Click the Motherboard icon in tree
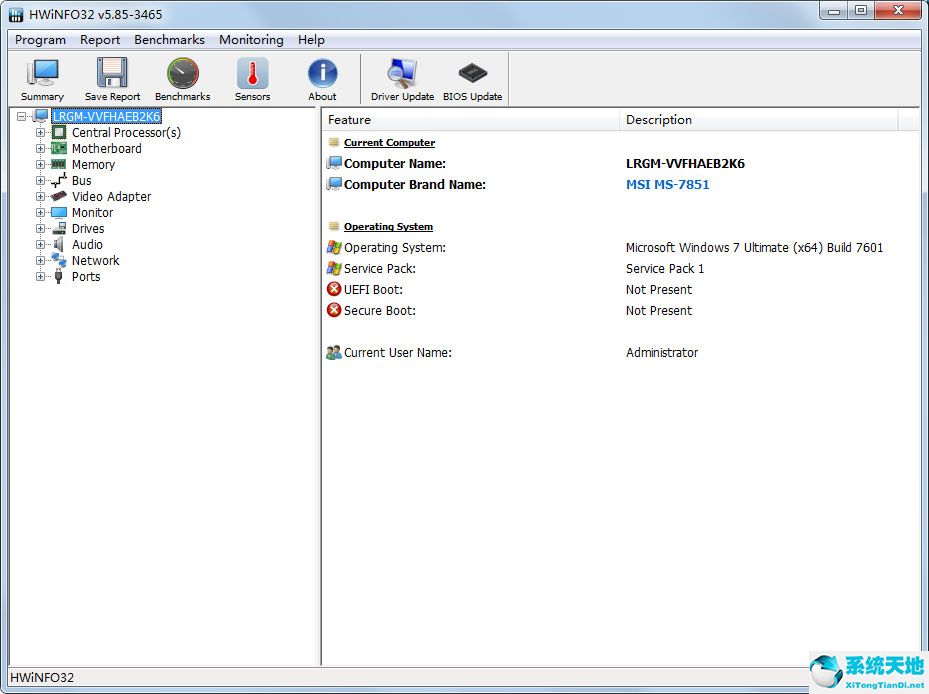This screenshot has width=929, height=694. (59, 148)
